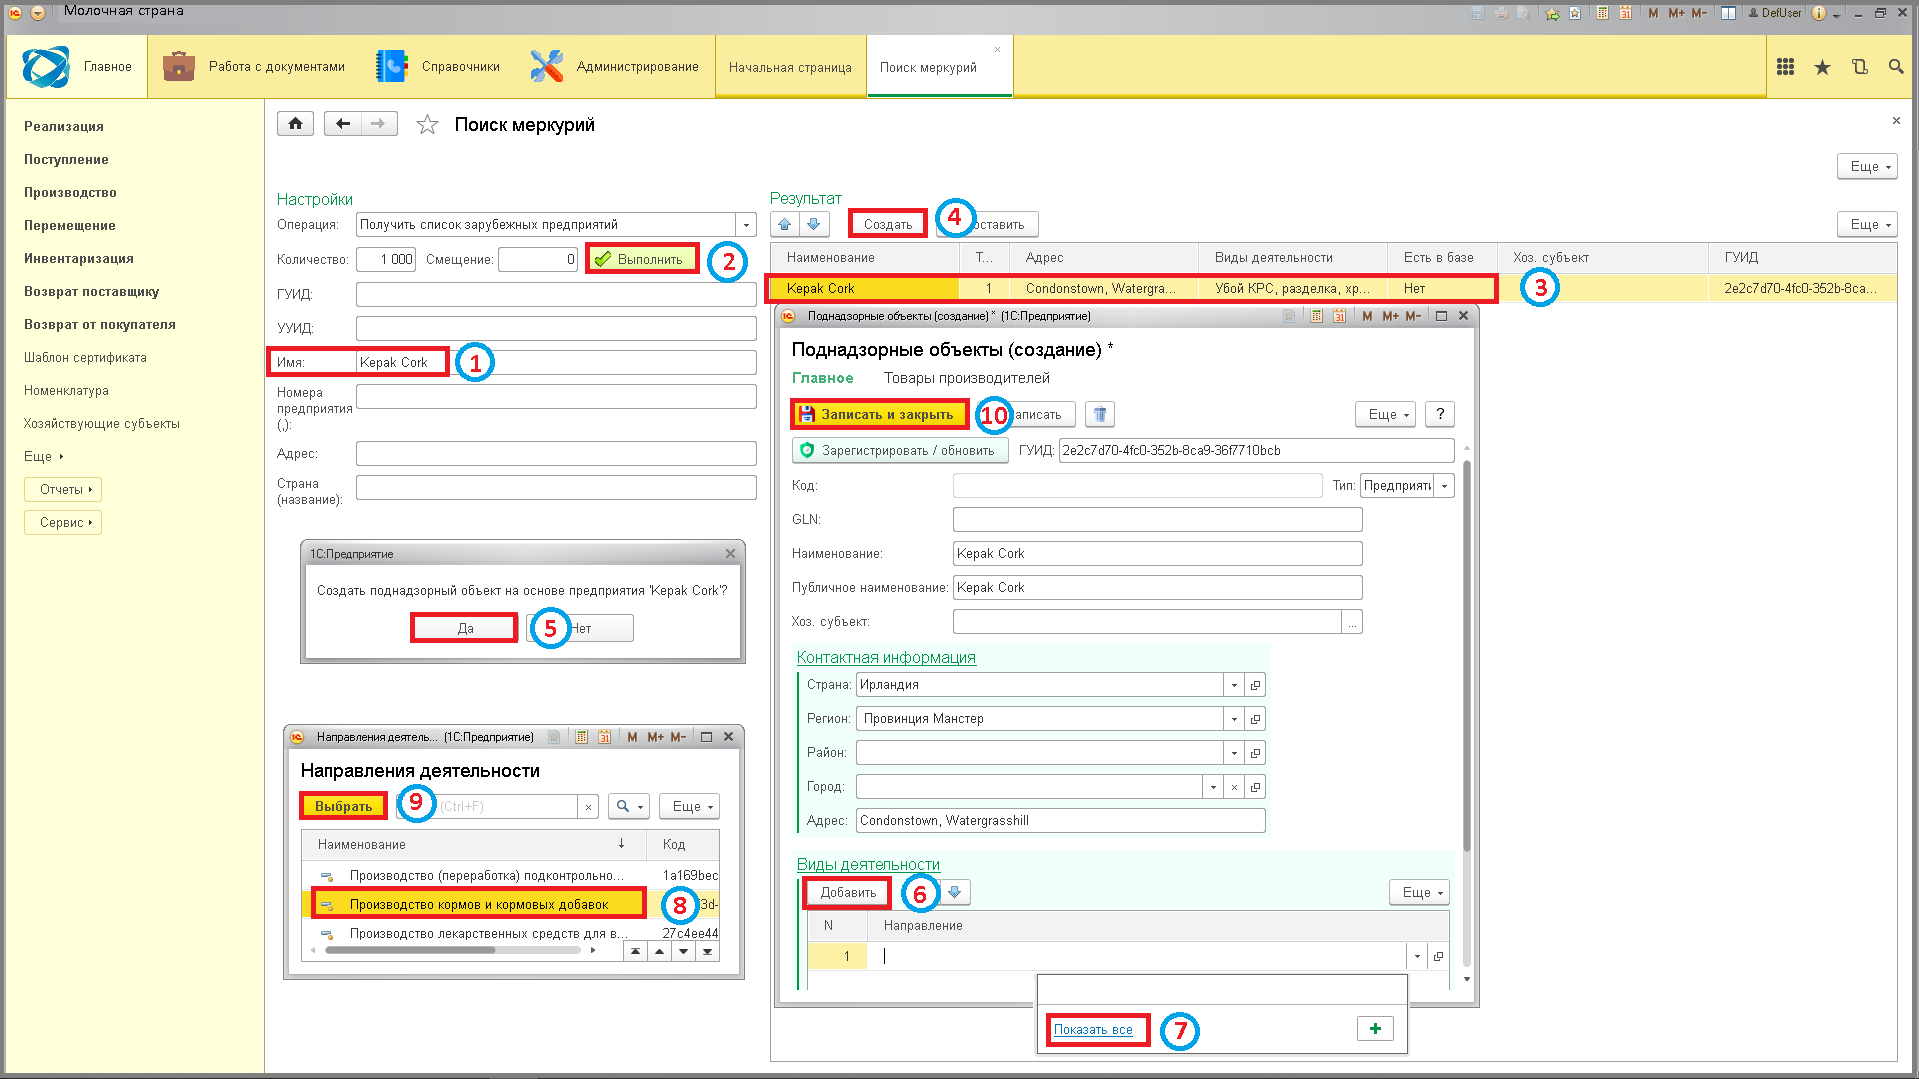1919x1079 pixels.
Task: Clear the search box in Направления деятельности
Action: (588, 807)
